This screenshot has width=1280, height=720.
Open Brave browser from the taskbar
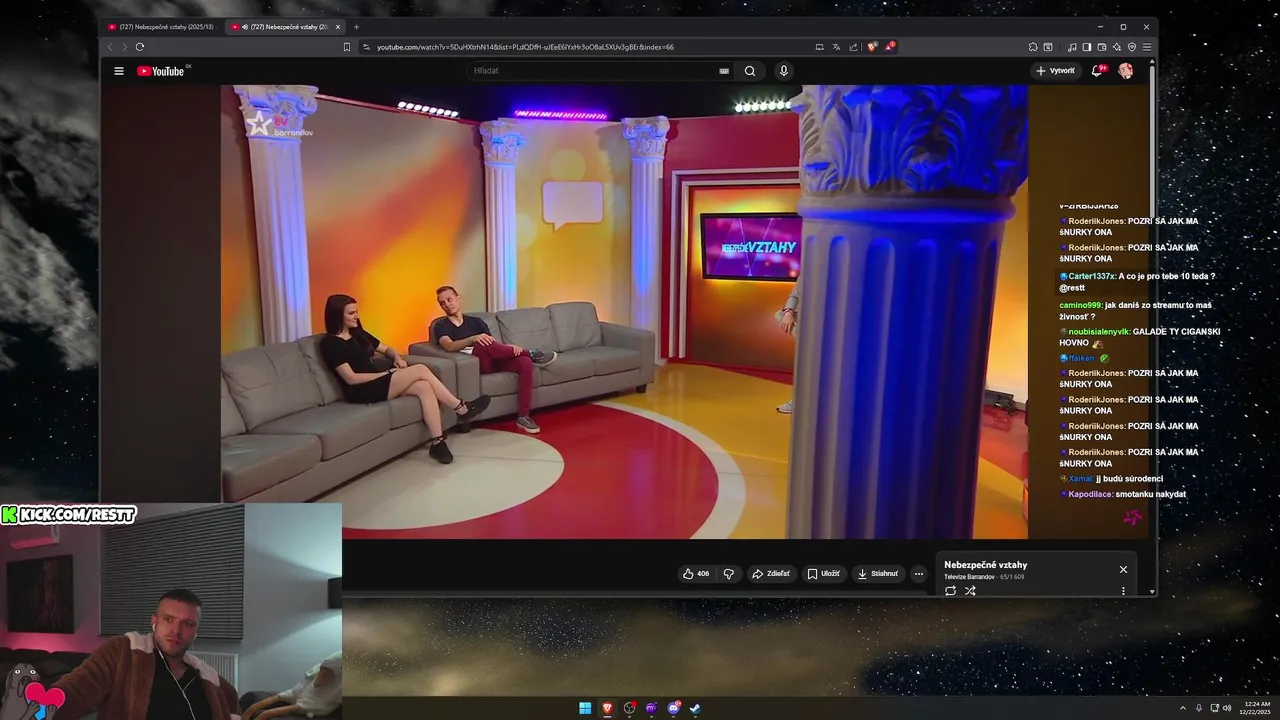[607, 708]
